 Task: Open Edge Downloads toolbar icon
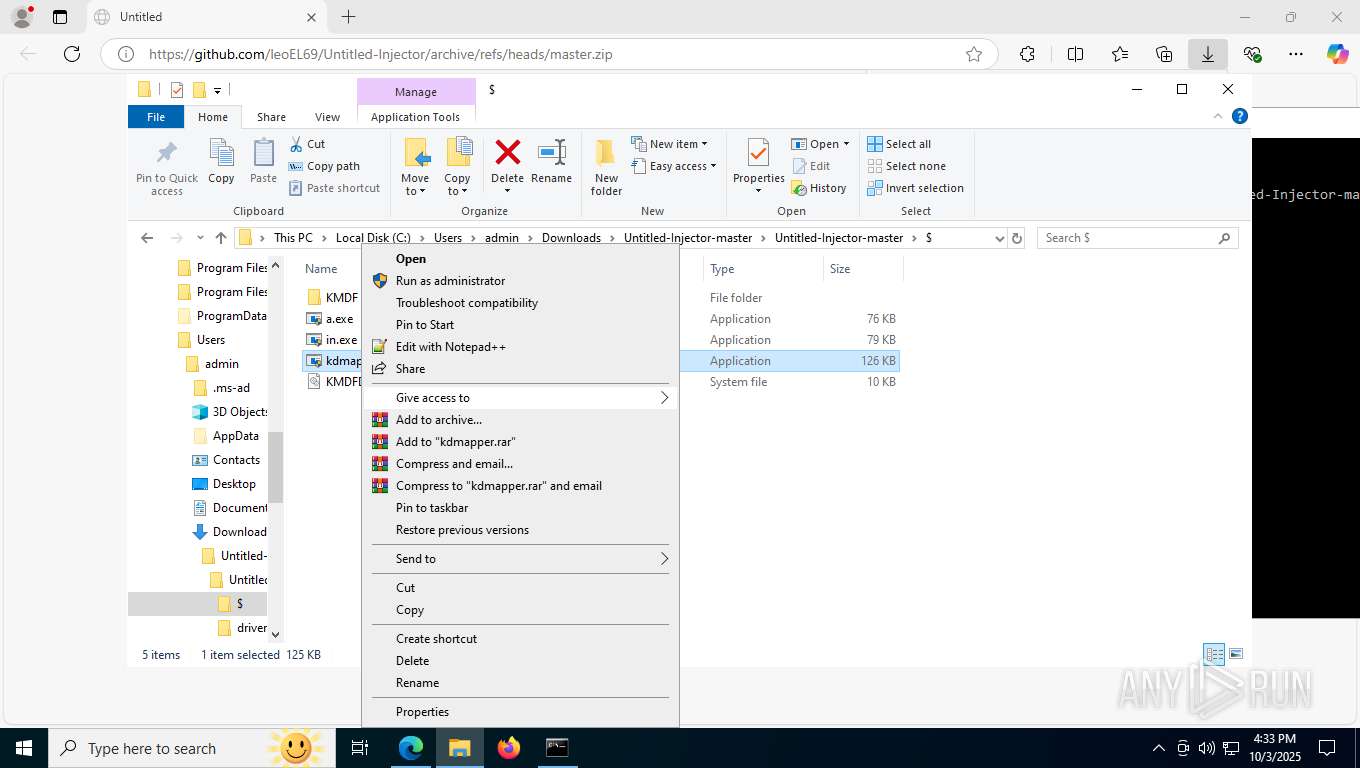click(1208, 54)
